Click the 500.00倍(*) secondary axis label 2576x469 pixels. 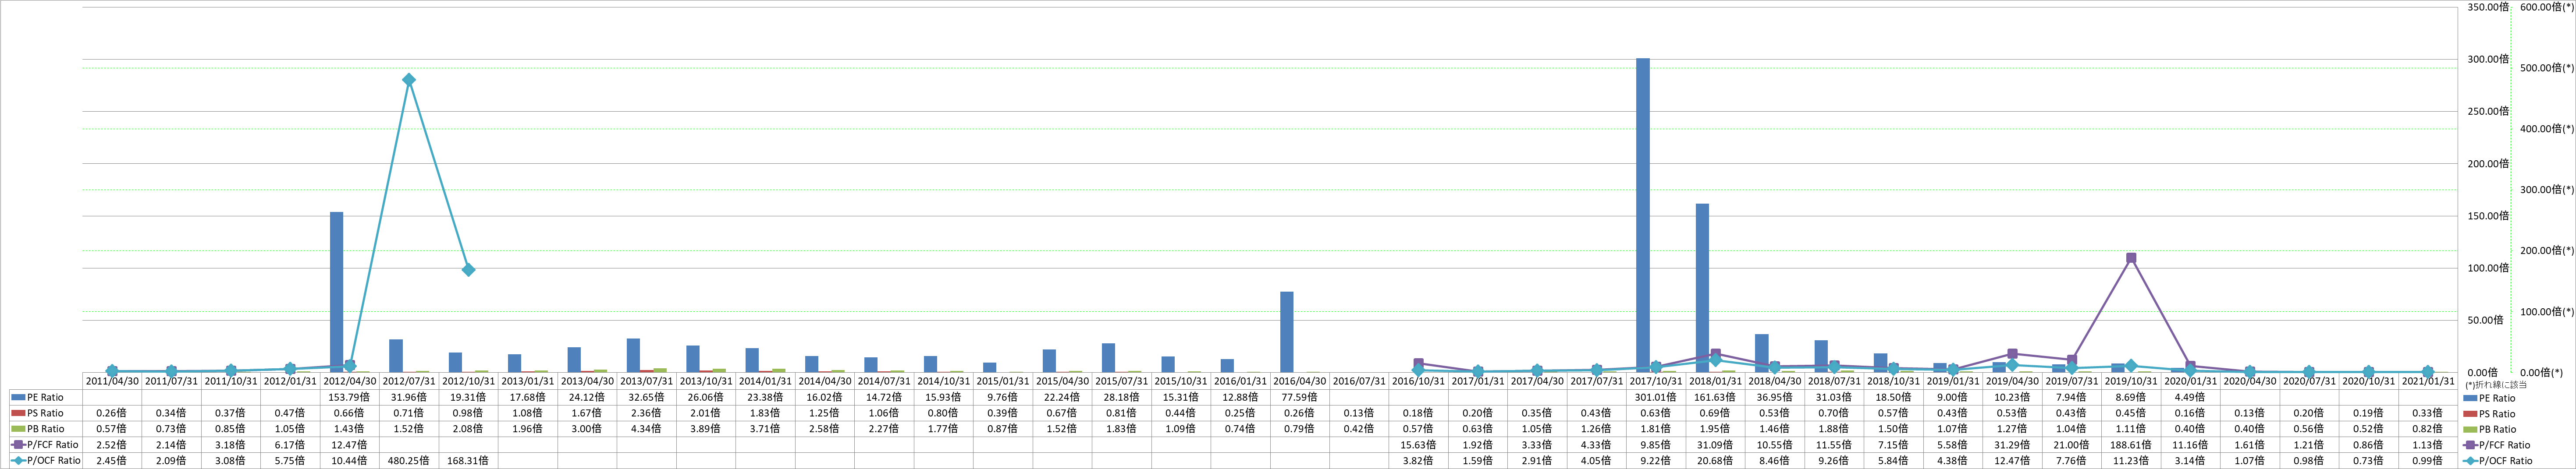[x=2547, y=67]
